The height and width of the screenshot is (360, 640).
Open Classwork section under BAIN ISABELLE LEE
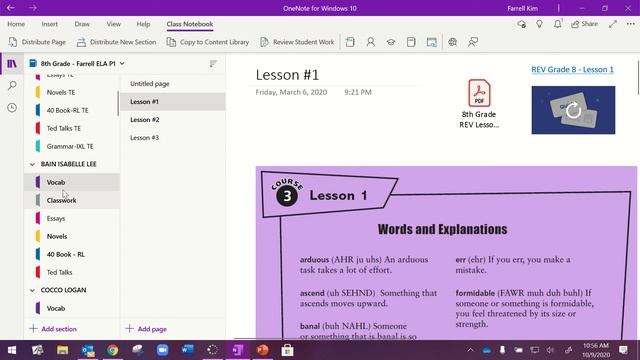coord(72,200)
